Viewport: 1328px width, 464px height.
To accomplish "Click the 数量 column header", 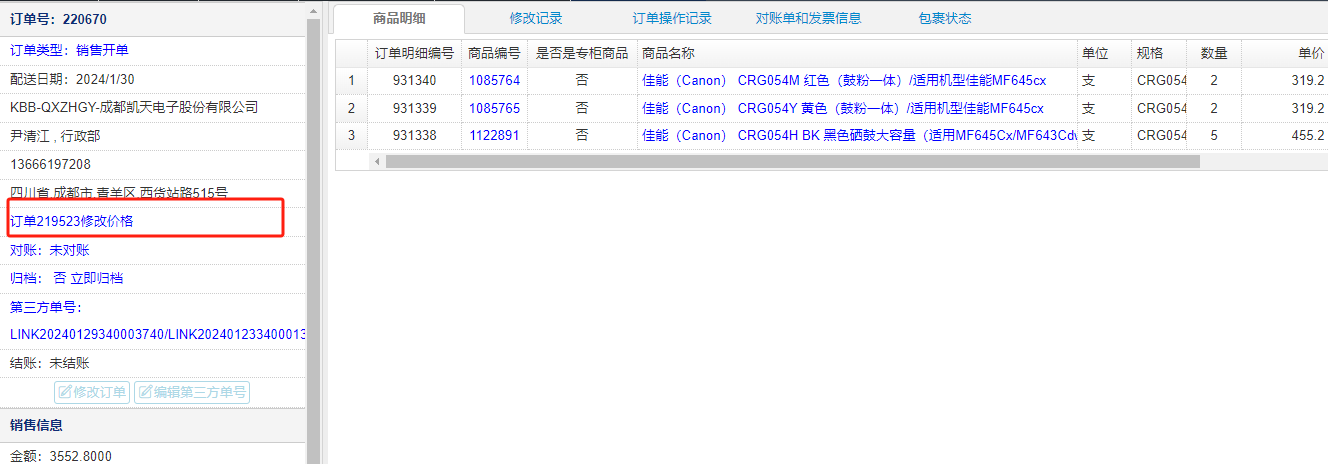I will coord(1214,53).
